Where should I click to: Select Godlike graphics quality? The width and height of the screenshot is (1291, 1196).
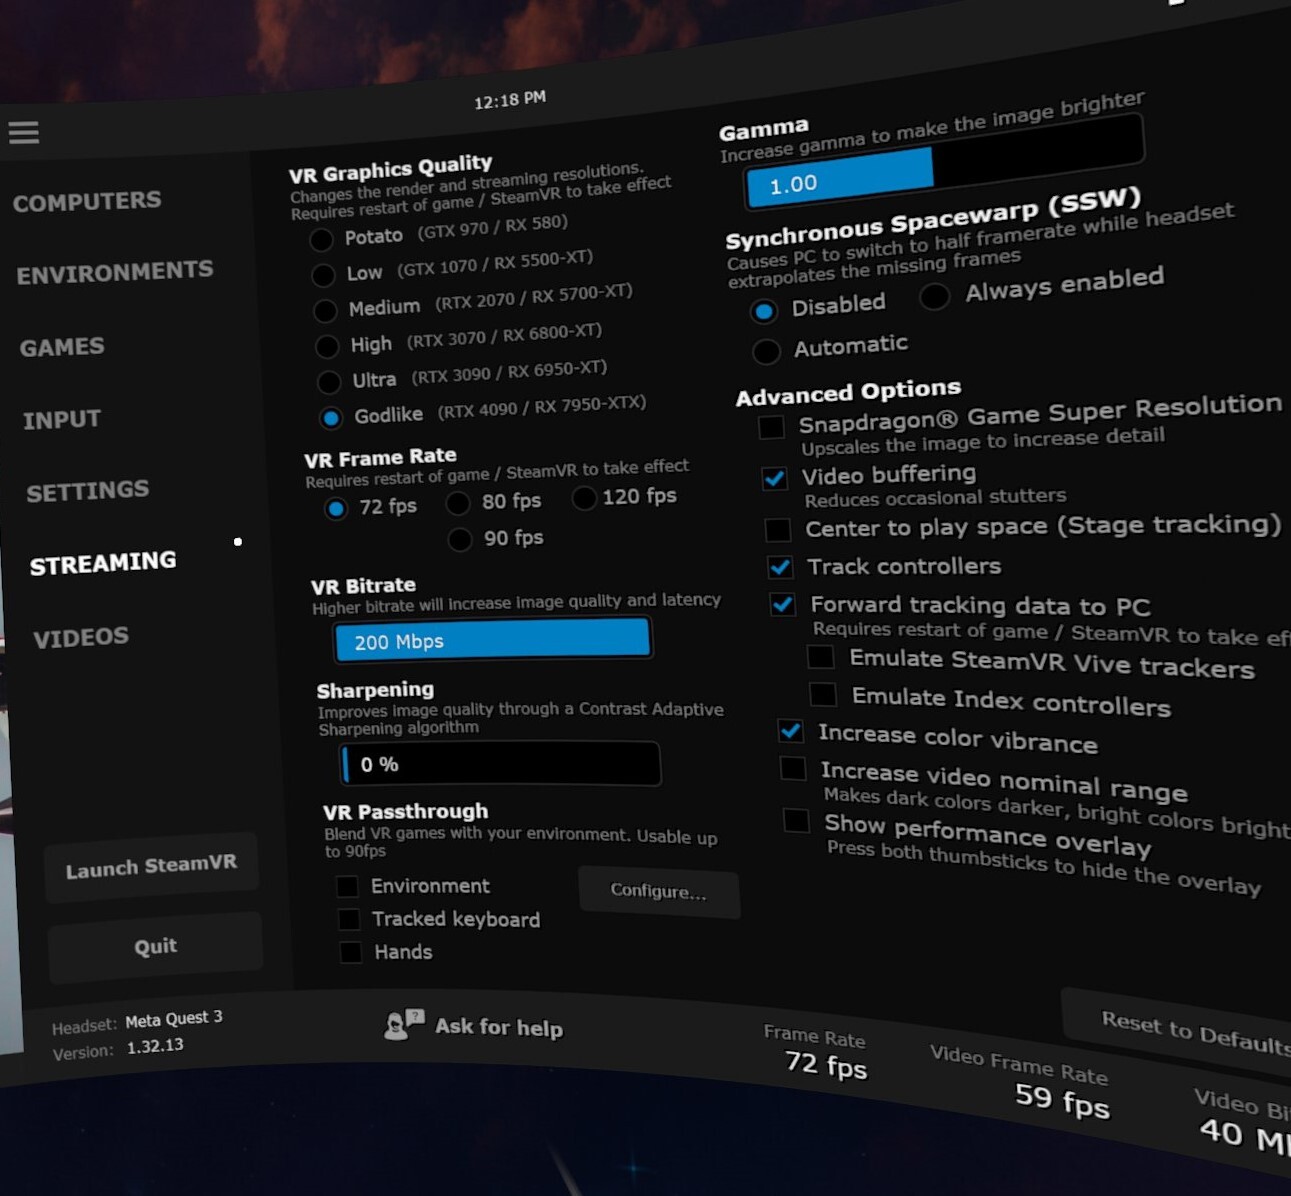[331, 417]
